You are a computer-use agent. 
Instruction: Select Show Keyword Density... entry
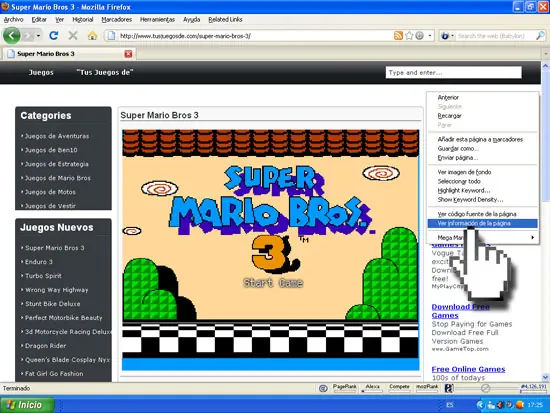tap(483, 199)
